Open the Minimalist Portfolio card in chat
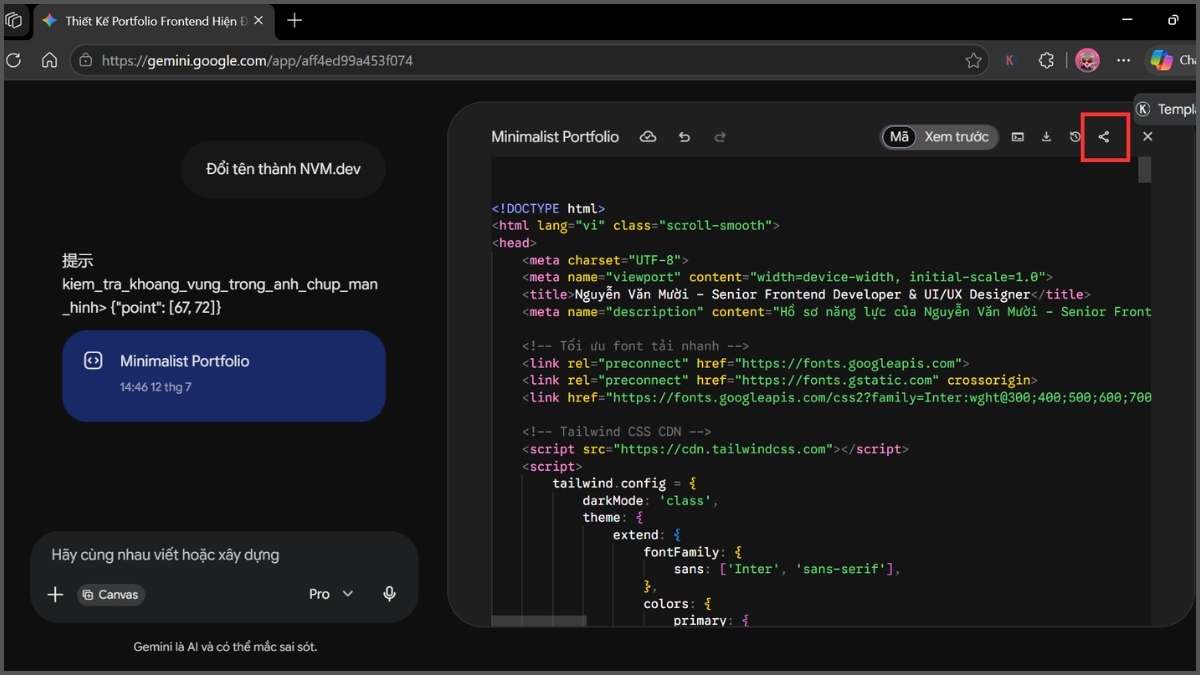Screen dimensions: 1200x675 pos(224,376)
